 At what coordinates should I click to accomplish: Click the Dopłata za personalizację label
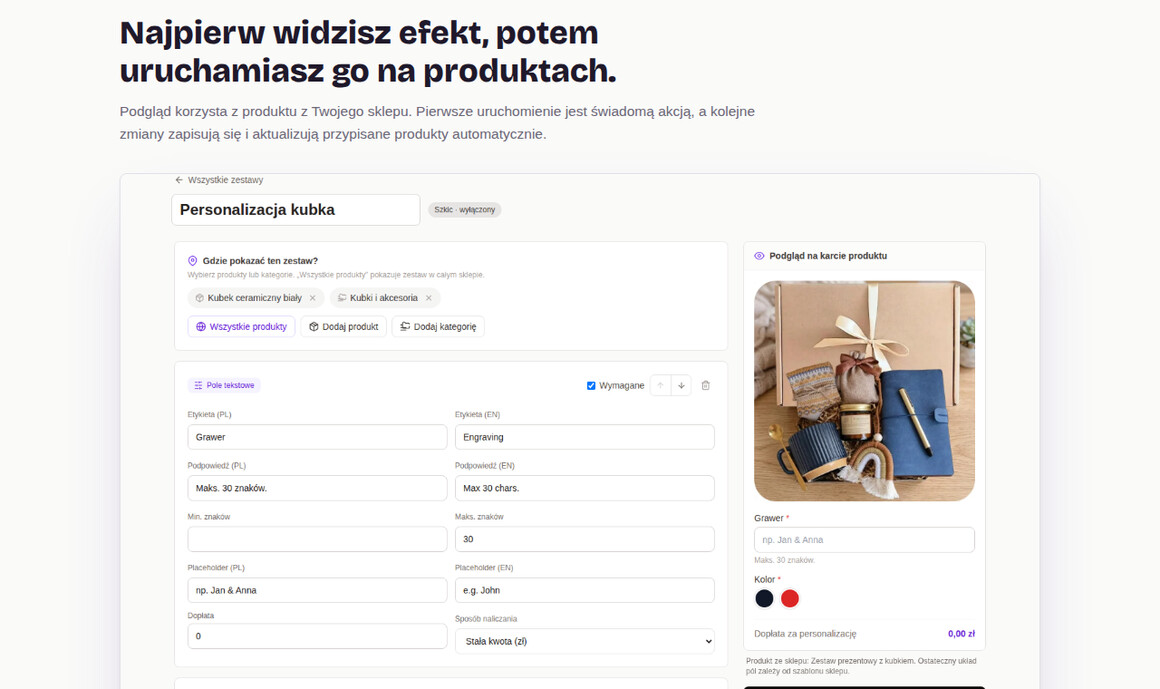(x=805, y=634)
